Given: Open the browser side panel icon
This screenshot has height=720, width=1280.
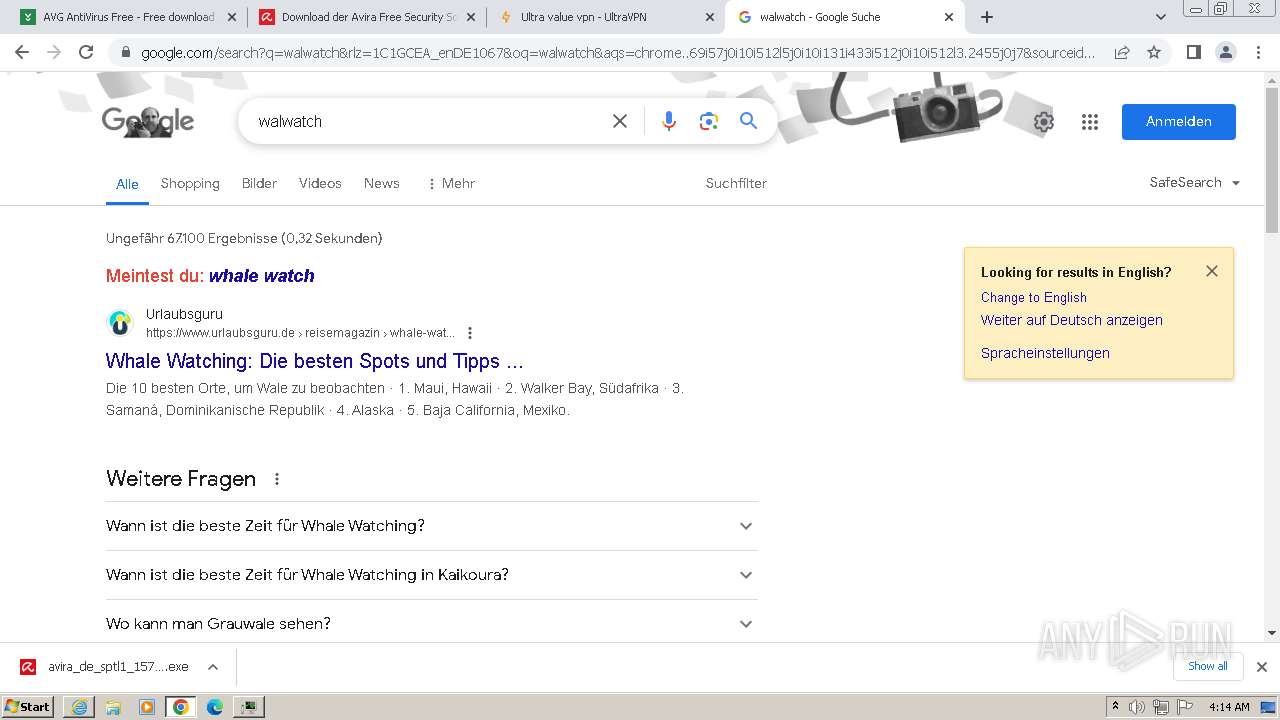Looking at the screenshot, I should [x=1193, y=52].
